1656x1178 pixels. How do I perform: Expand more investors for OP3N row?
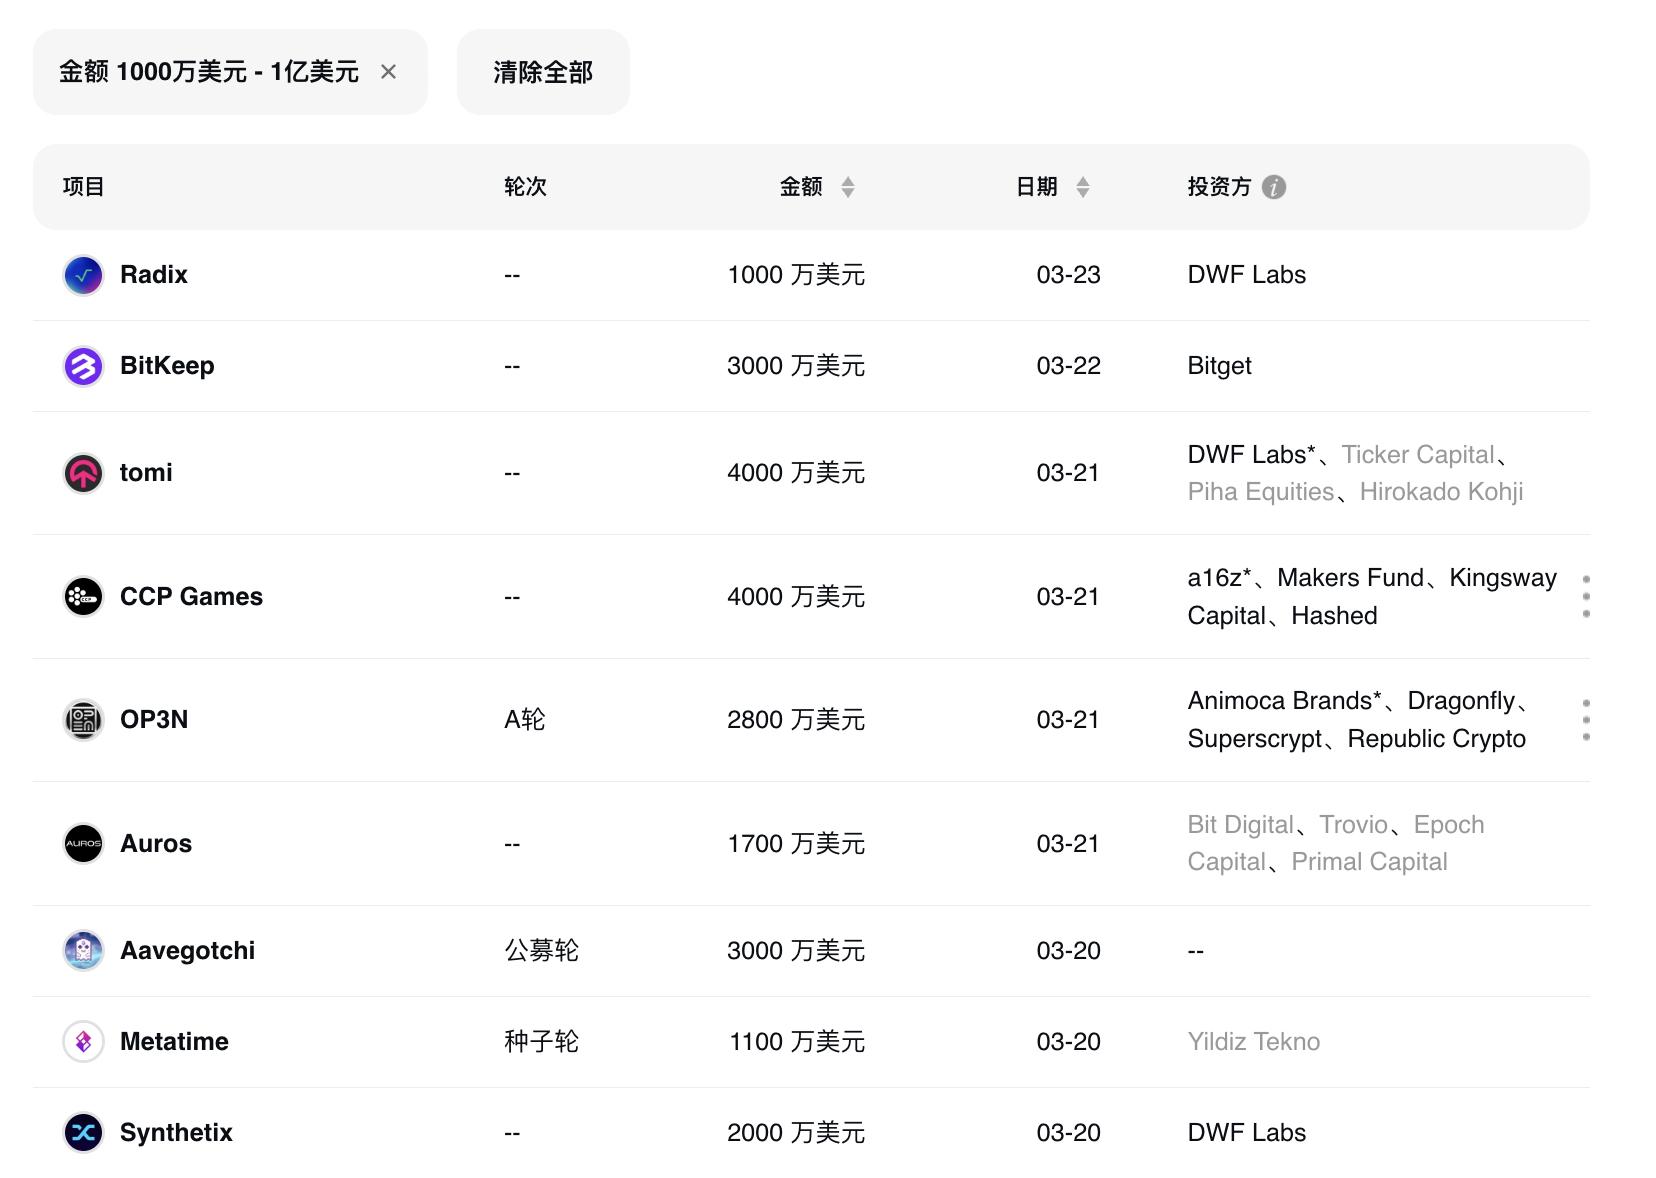(x=1586, y=720)
